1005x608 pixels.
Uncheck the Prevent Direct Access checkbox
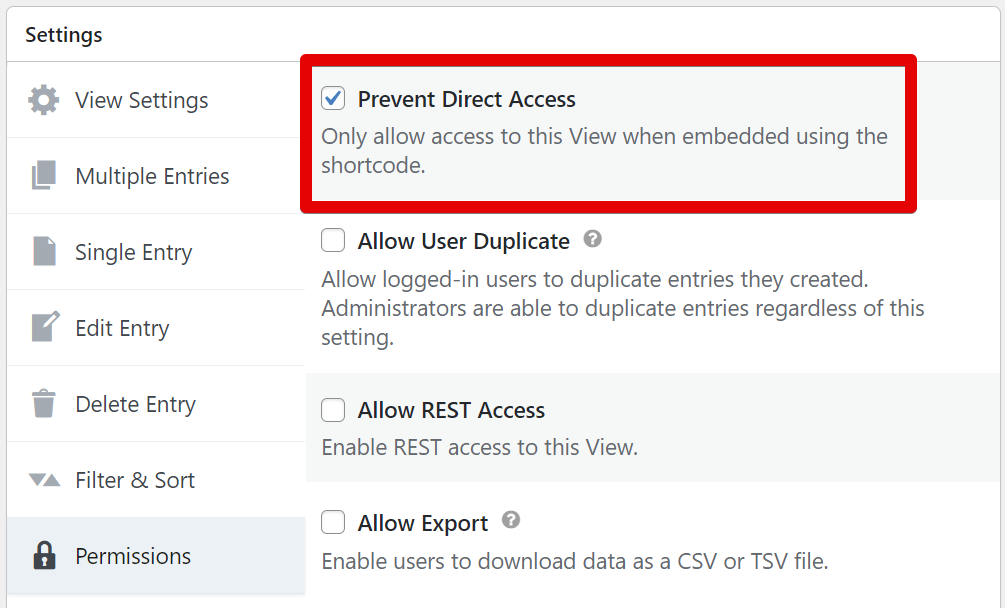click(333, 99)
